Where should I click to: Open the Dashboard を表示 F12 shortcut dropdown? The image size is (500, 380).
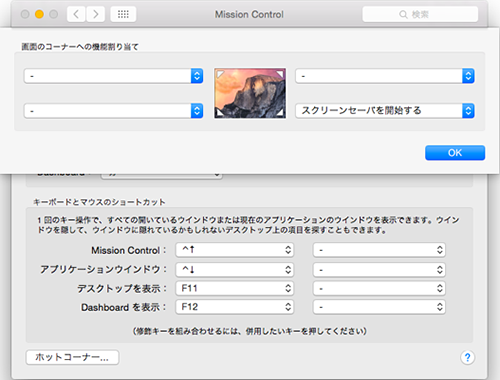(x=234, y=307)
